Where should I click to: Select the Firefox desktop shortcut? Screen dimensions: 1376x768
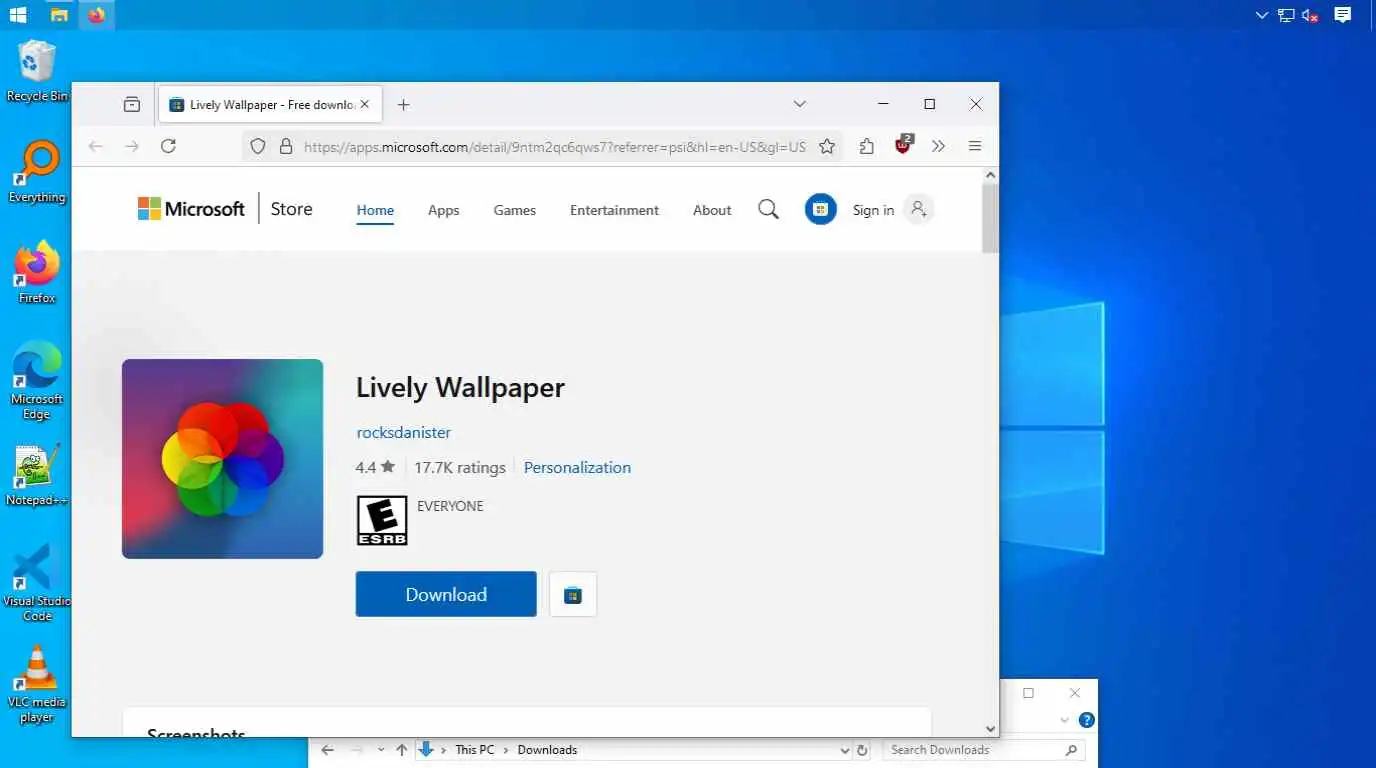tap(37, 272)
